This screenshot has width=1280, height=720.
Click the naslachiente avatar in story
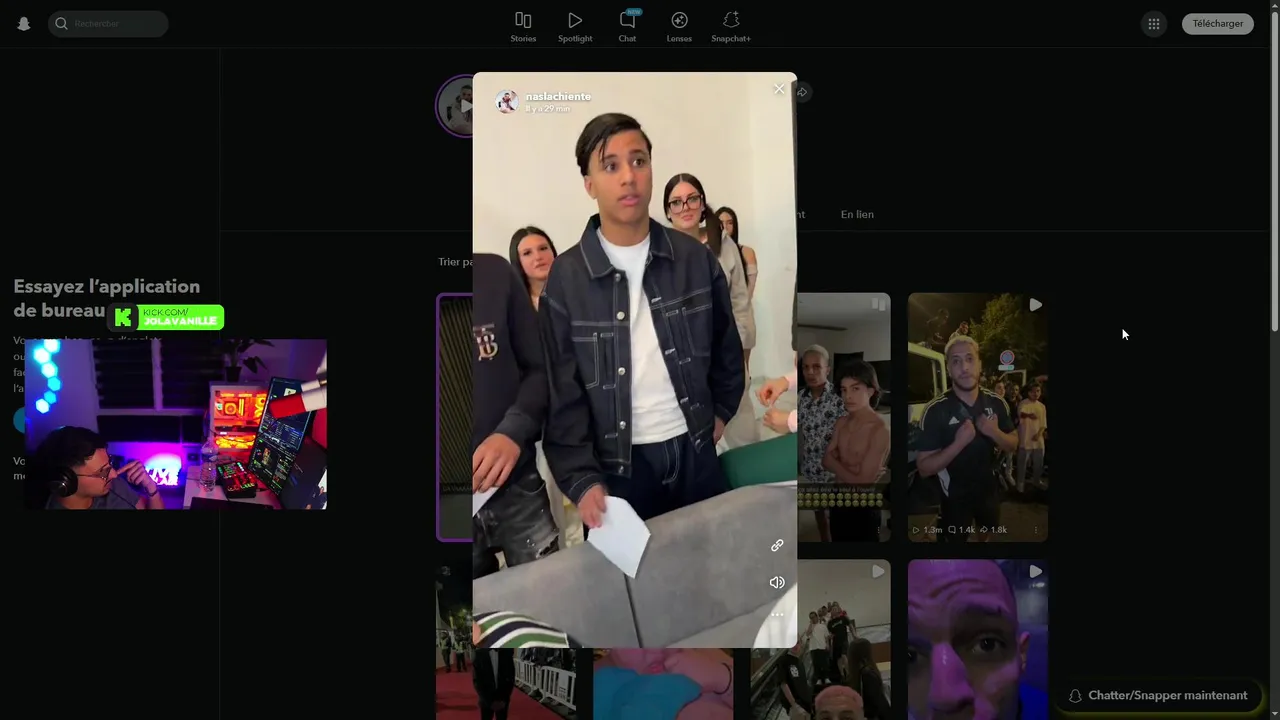click(507, 101)
